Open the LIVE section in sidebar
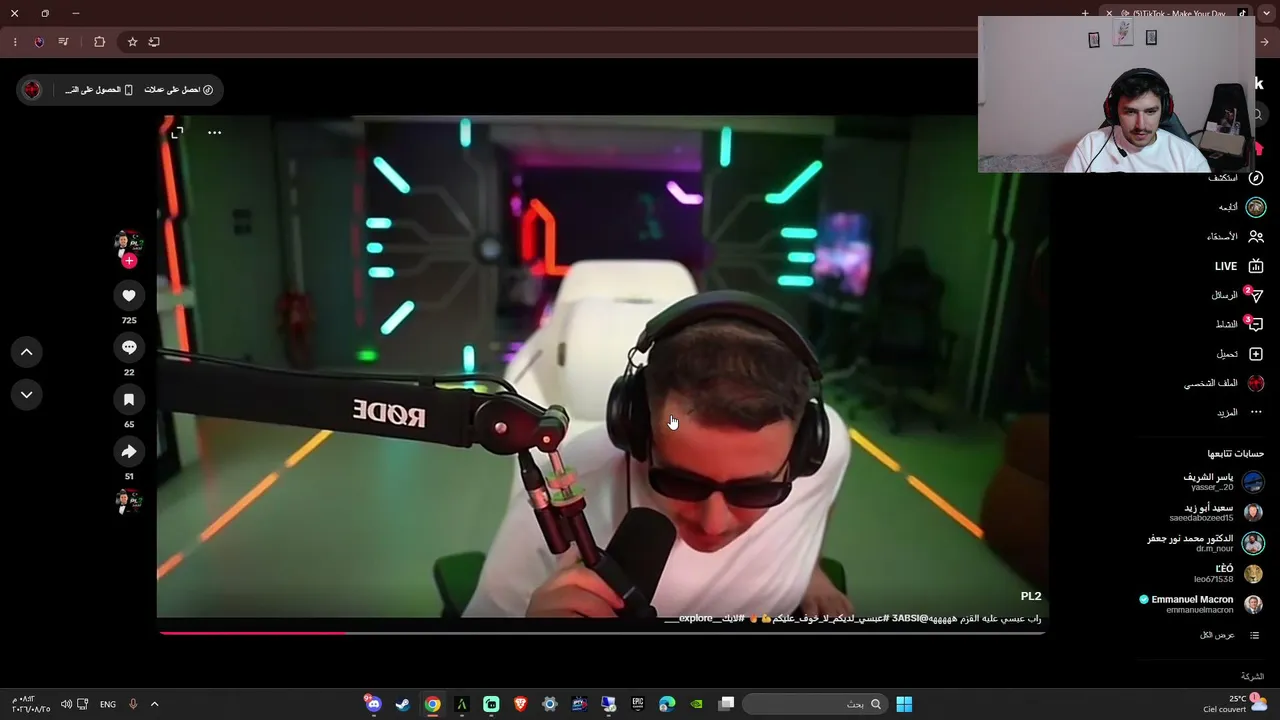Screen dimensions: 1280x720 point(1239,266)
